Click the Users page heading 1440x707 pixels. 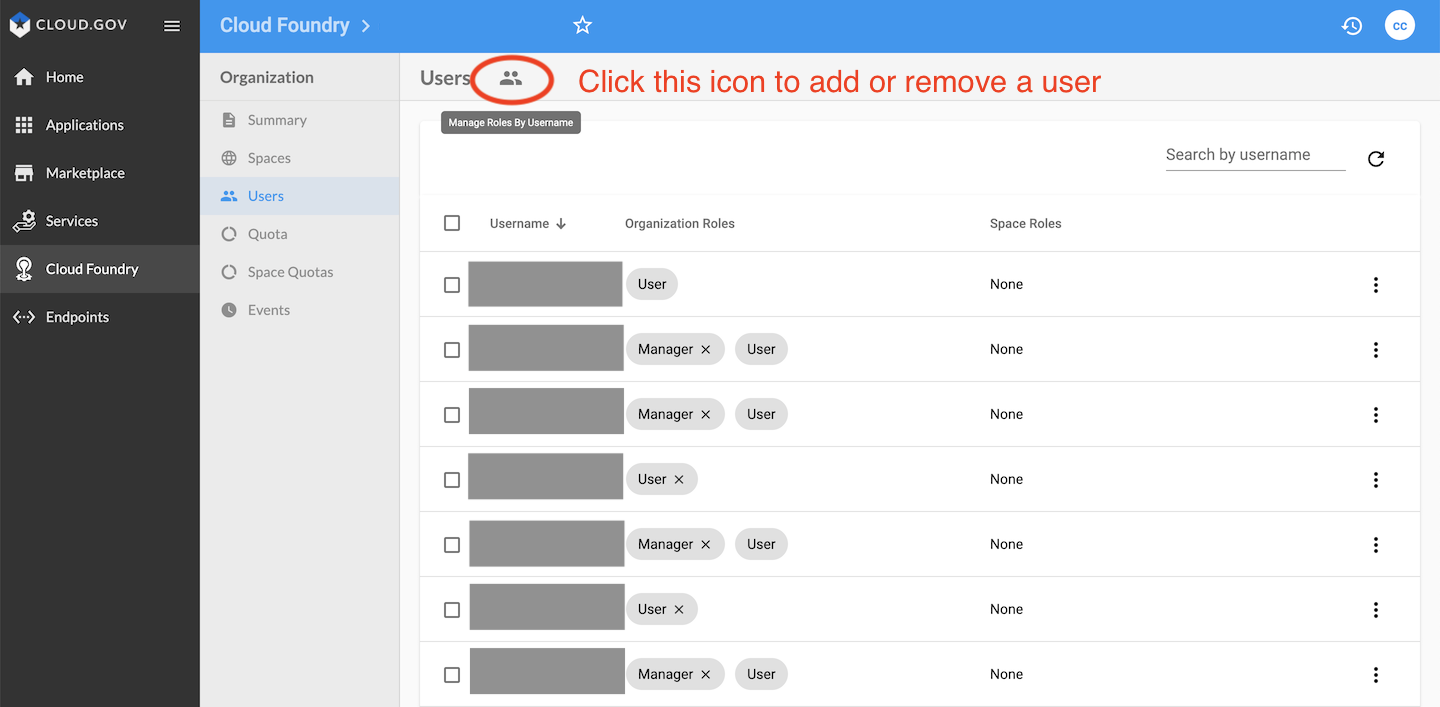pos(445,78)
